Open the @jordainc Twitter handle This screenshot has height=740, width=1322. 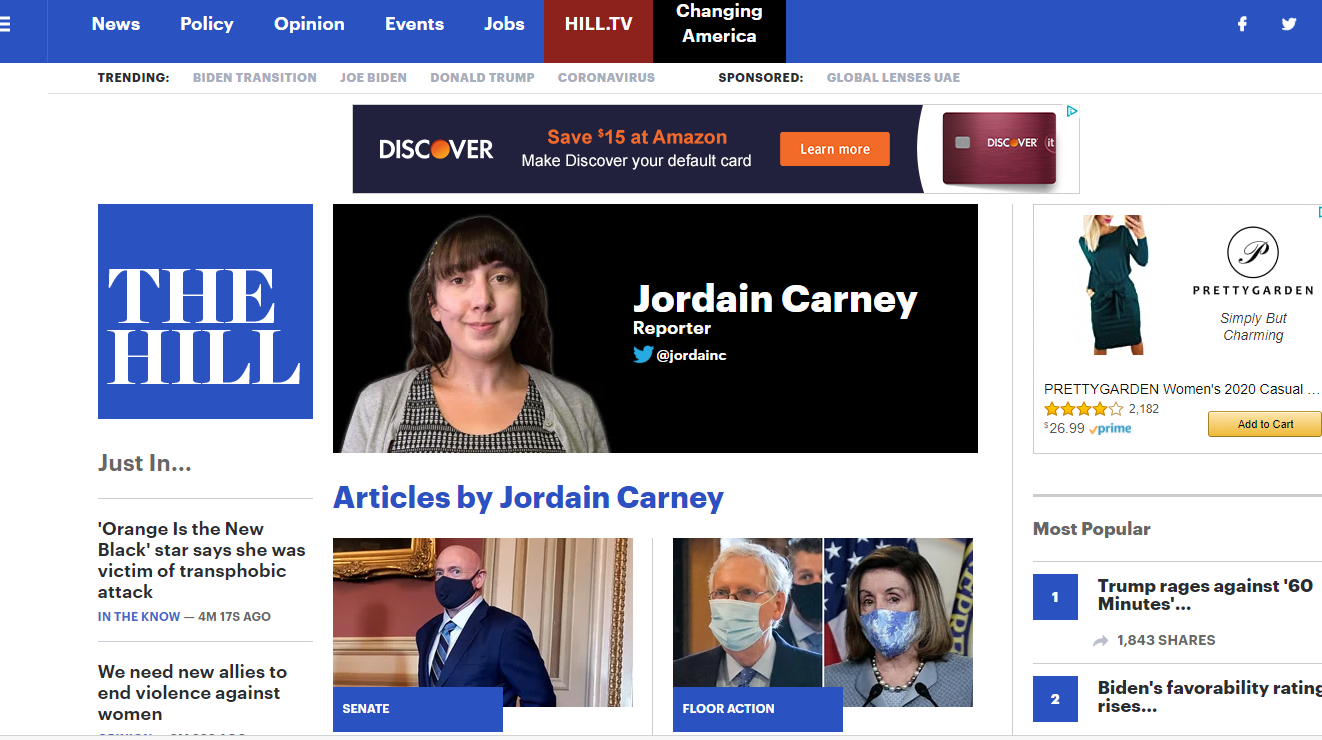[x=691, y=355]
